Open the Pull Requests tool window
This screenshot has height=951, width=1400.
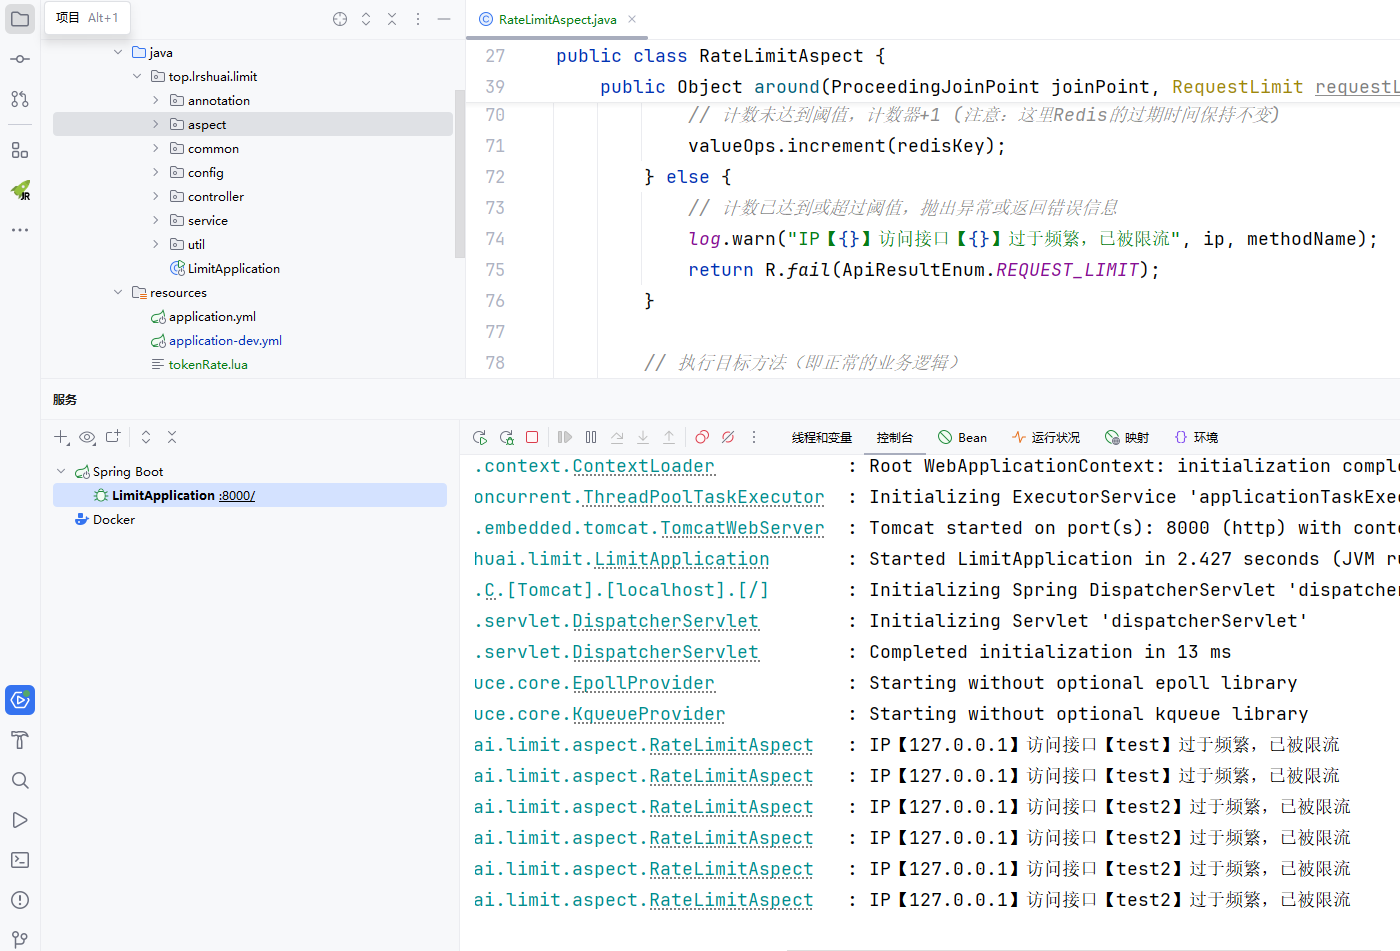coord(20,99)
